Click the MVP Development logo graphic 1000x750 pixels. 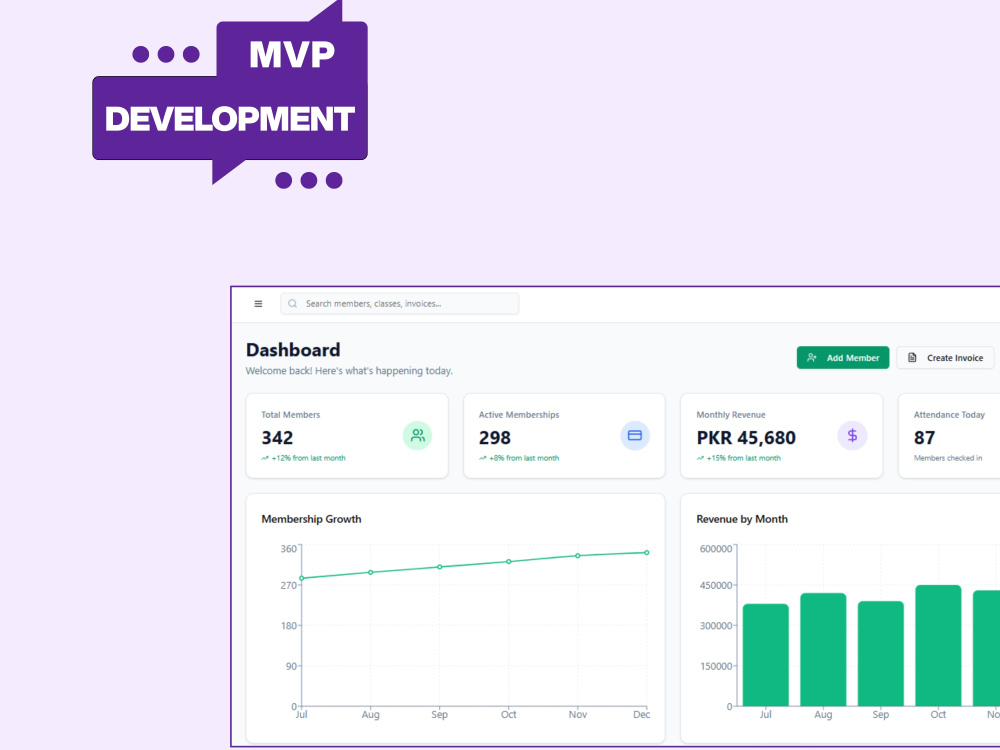230,94
